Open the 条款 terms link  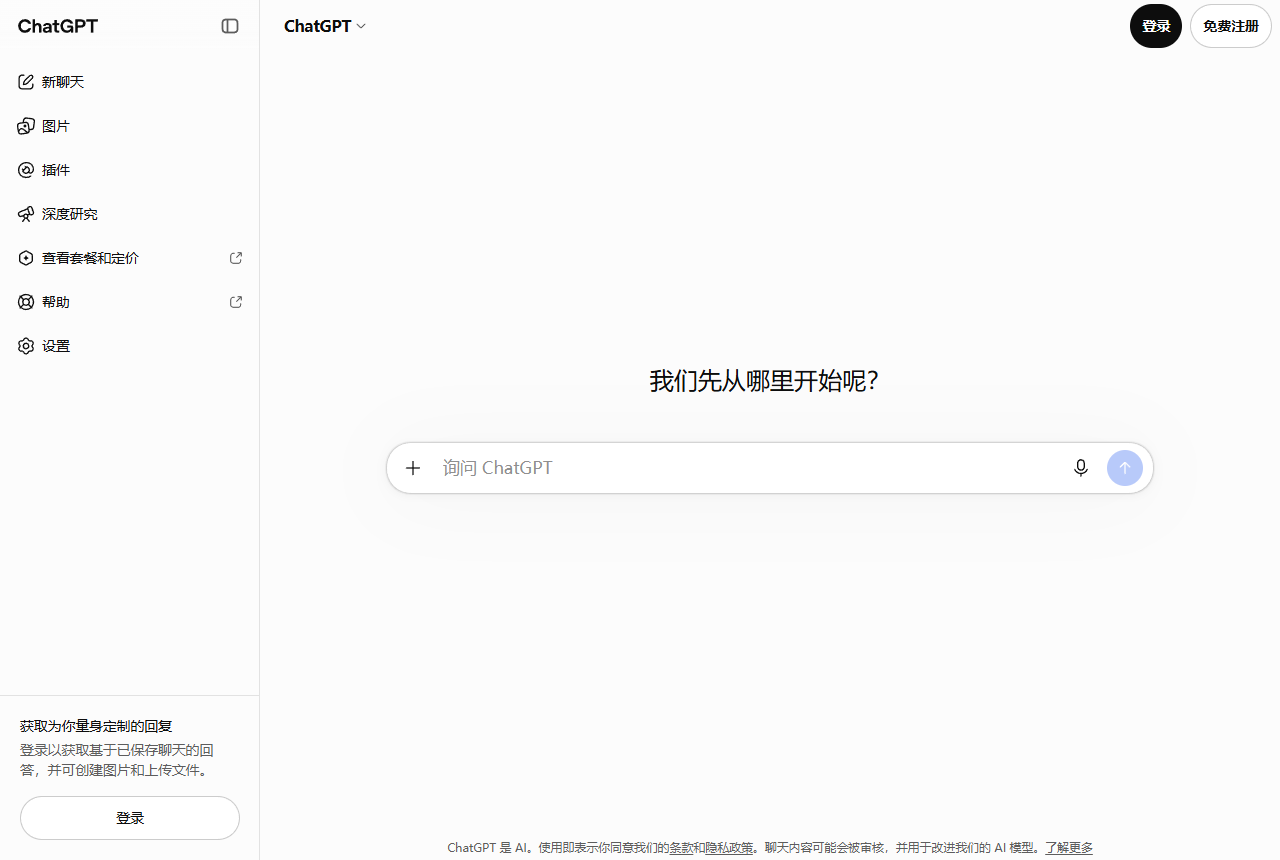tap(681, 848)
